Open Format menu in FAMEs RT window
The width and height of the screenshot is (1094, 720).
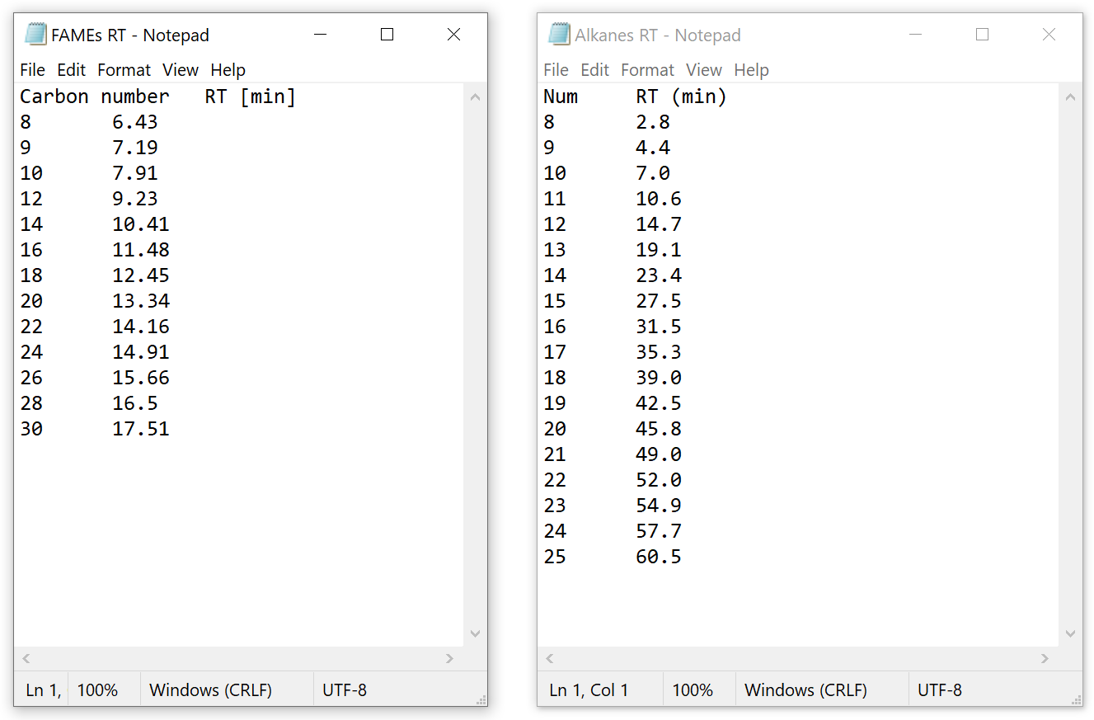(124, 70)
